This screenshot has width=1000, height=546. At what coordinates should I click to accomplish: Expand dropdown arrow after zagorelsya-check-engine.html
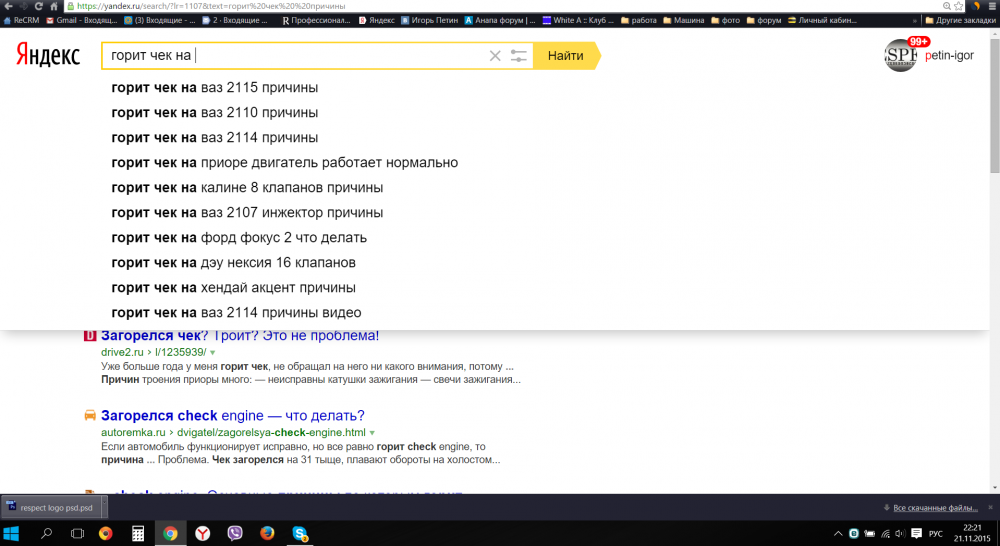pyautogui.click(x=372, y=433)
